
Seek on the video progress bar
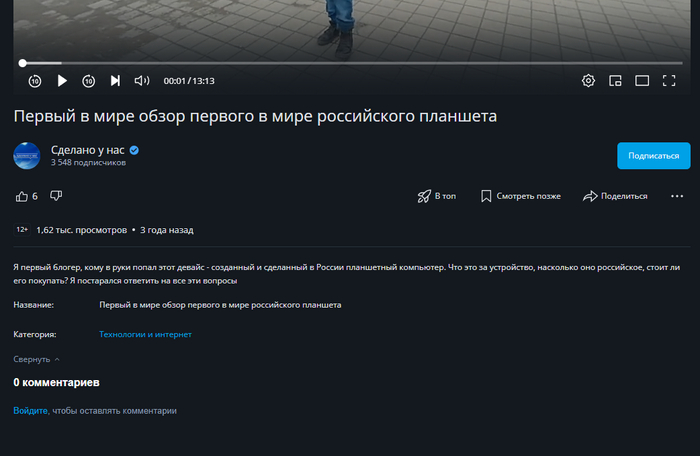click(353, 63)
